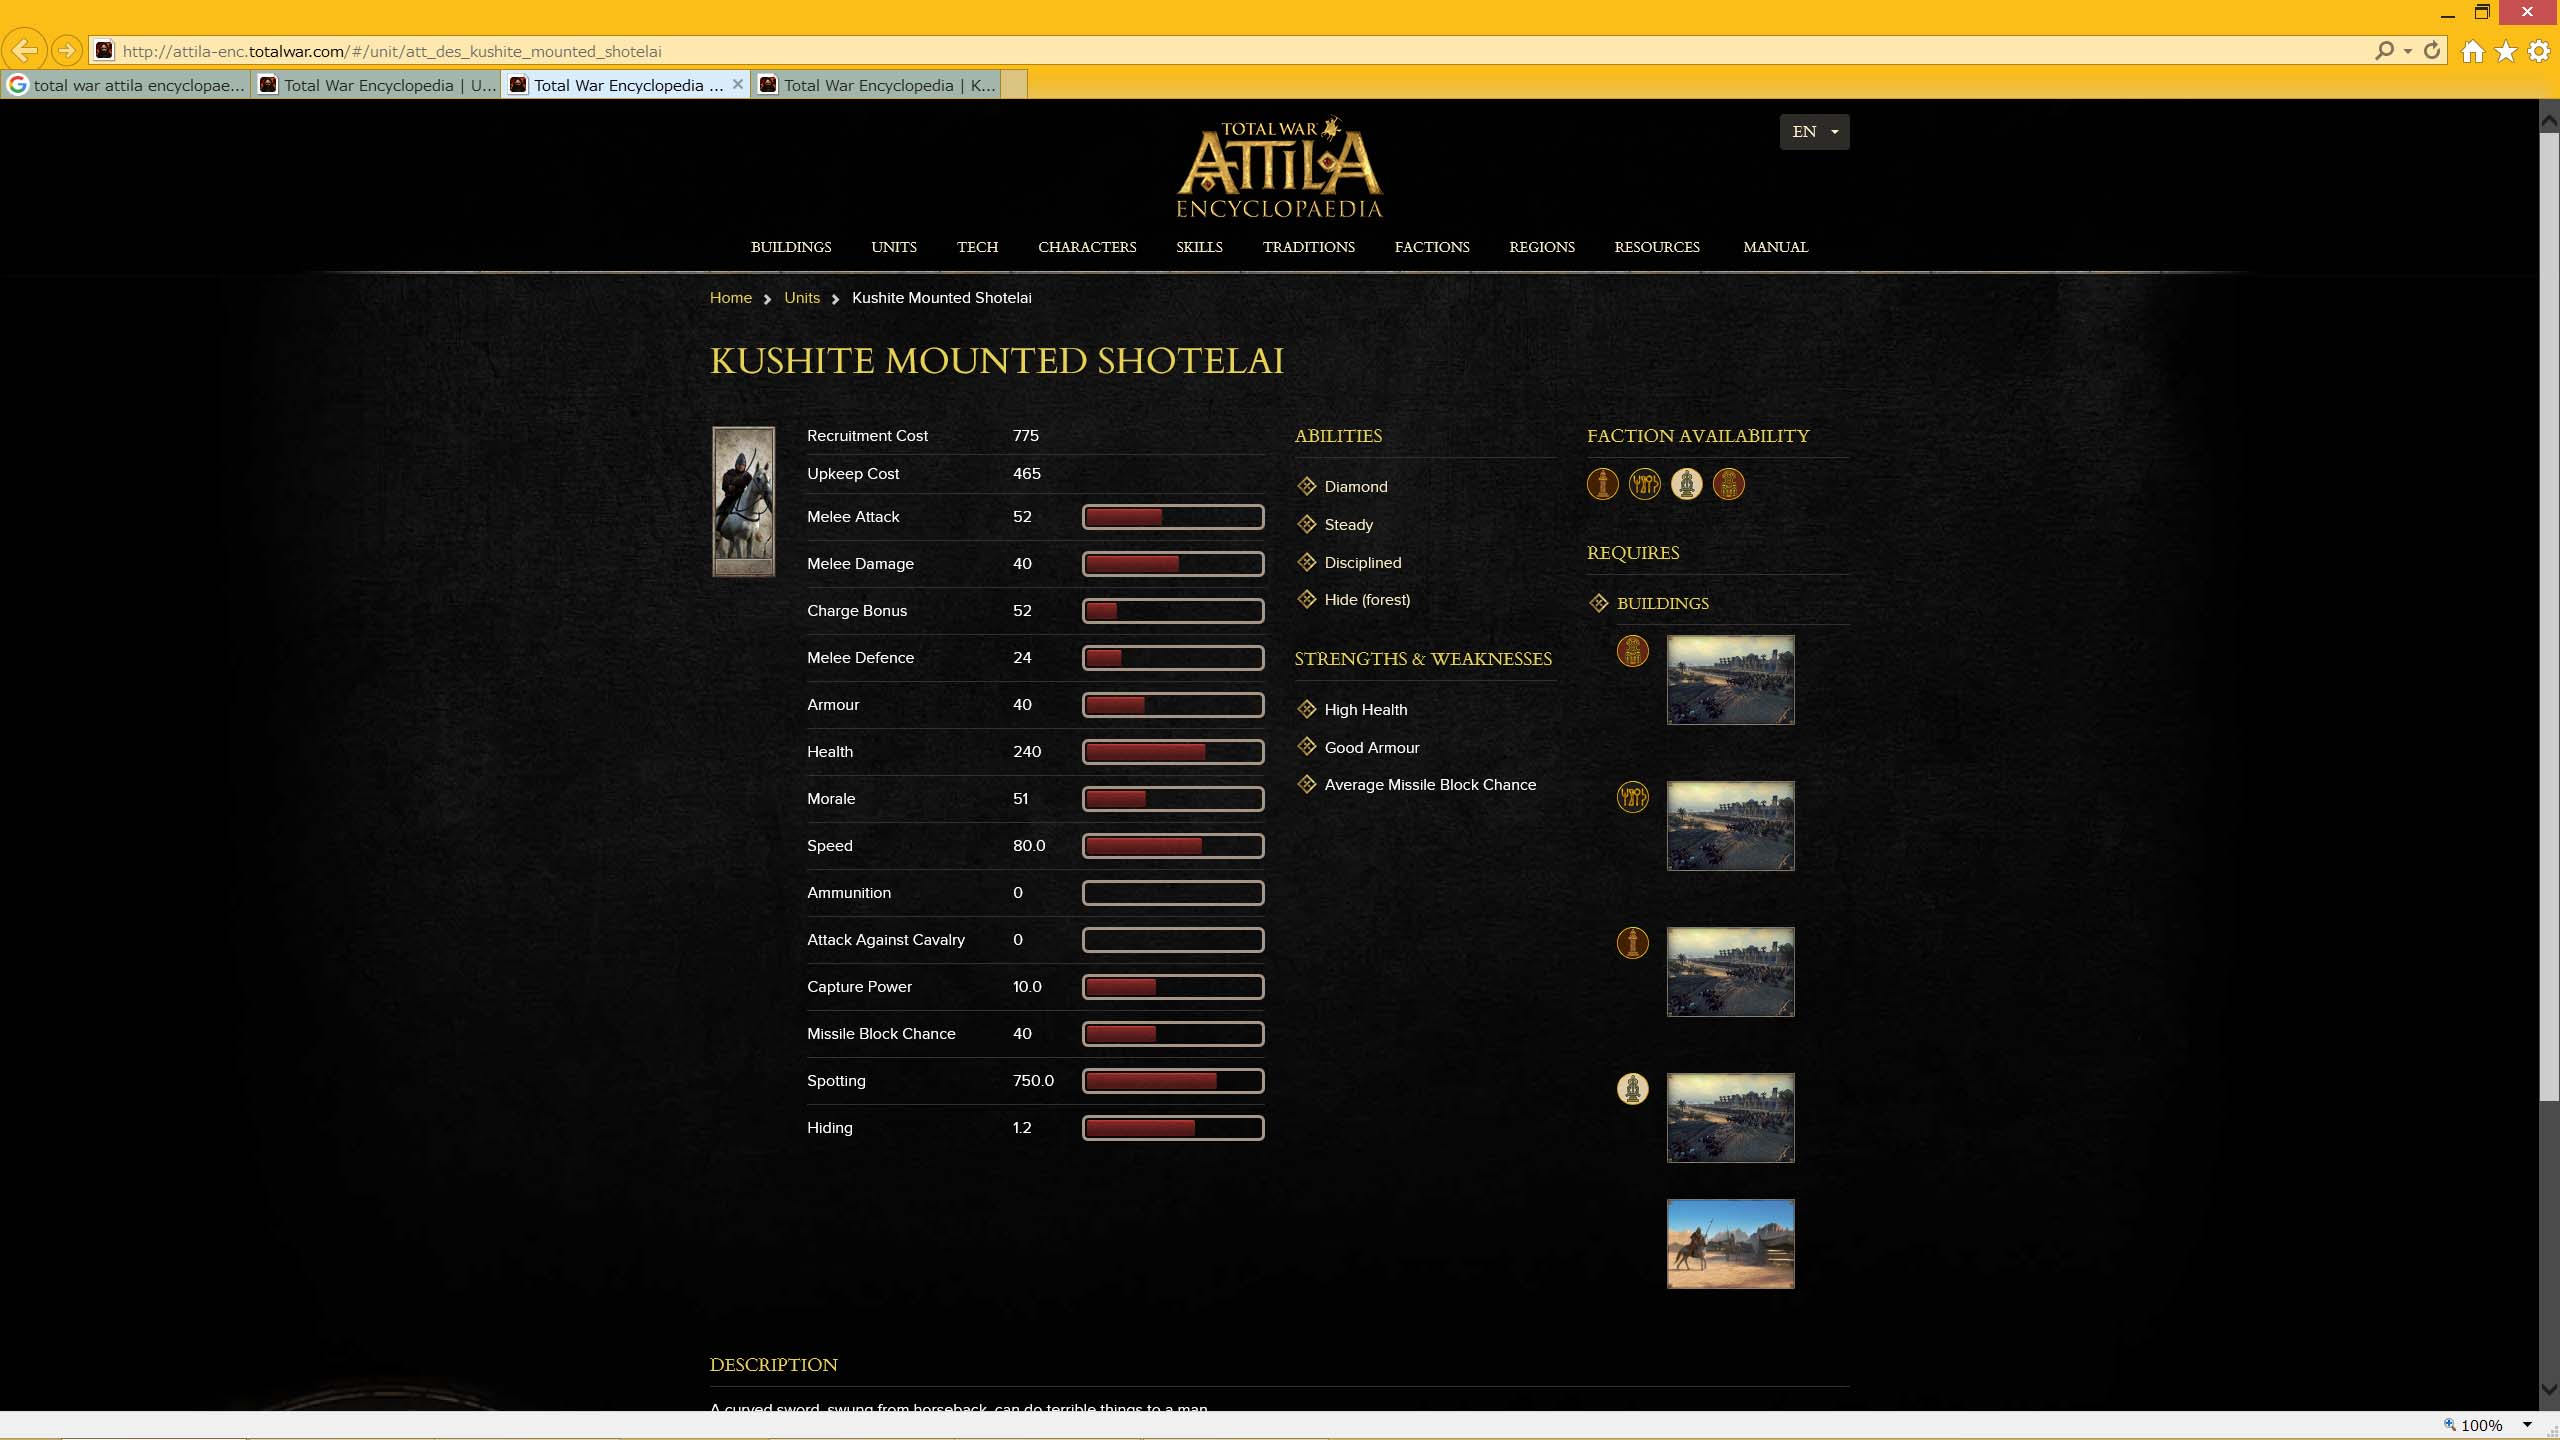Screen dimensions: 2560x1440
Task: Open the TRADITIONS navigation menu
Action: click(x=1308, y=247)
